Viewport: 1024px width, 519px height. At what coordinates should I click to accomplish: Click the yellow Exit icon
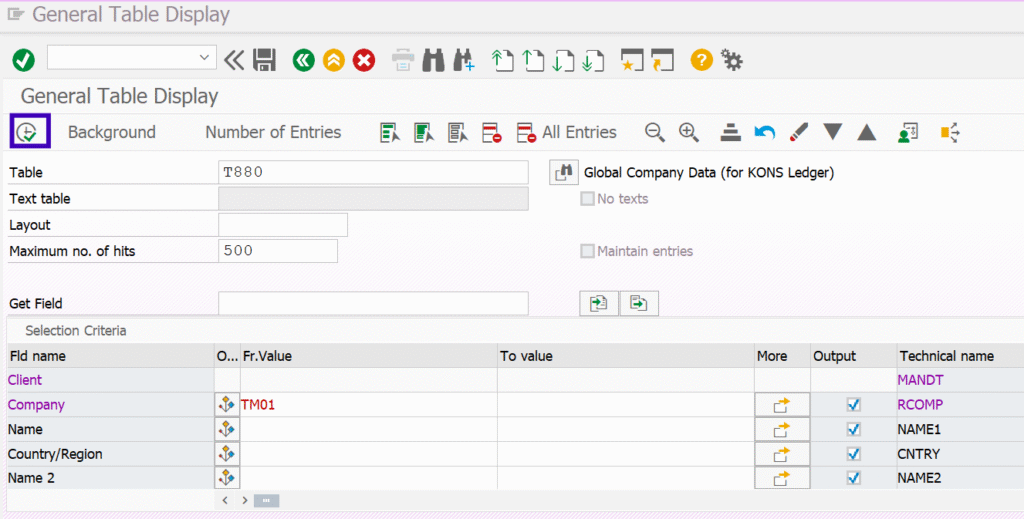point(334,60)
